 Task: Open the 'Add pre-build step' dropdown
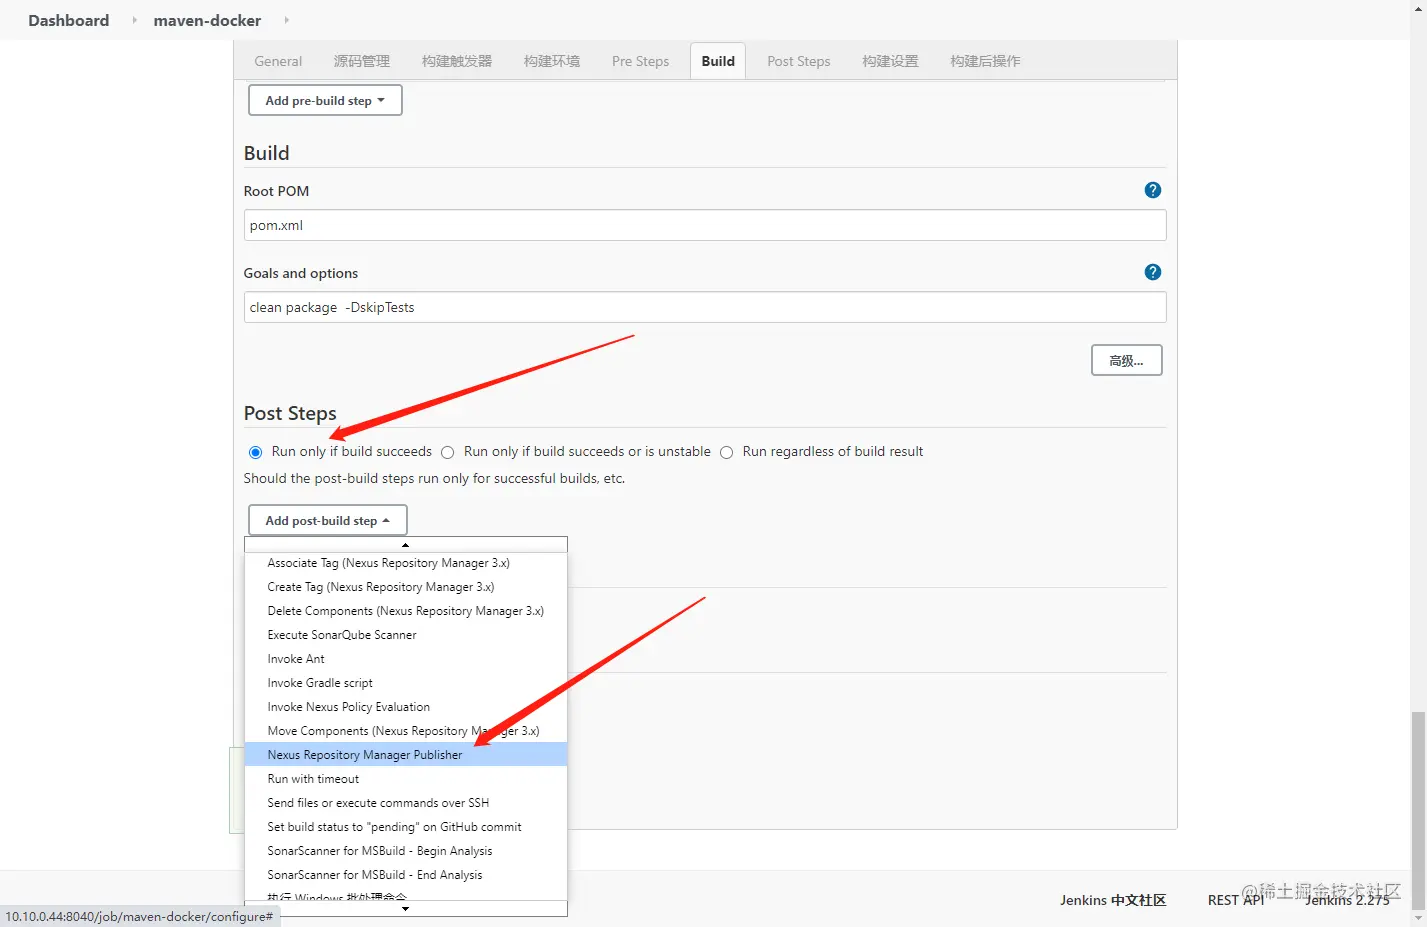pyautogui.click(x=325, y=101)
